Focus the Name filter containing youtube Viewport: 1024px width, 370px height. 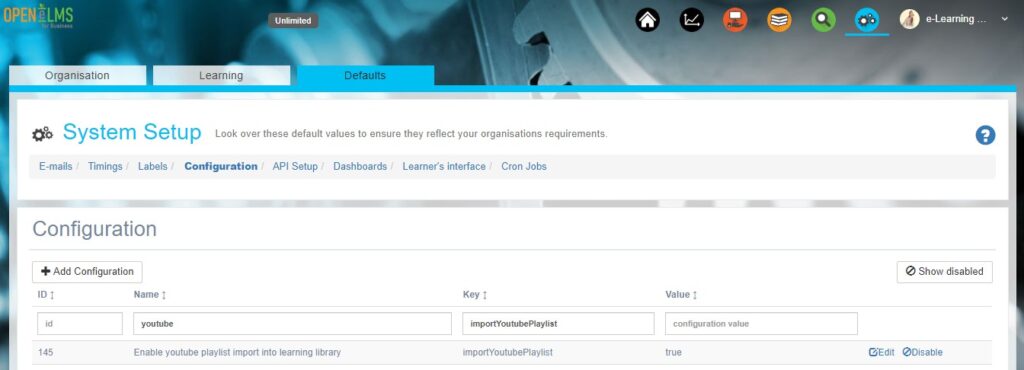point(293,324)
